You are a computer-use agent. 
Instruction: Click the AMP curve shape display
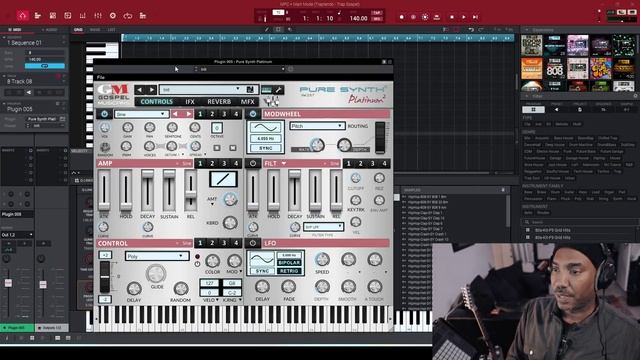[x=223, y=180]
